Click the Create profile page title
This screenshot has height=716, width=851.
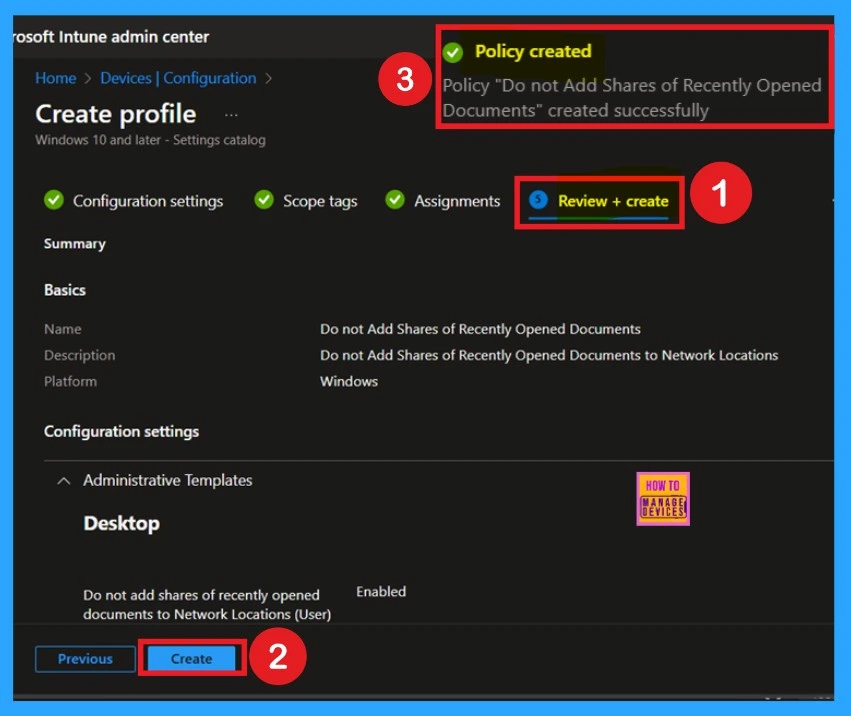point(116,114)
